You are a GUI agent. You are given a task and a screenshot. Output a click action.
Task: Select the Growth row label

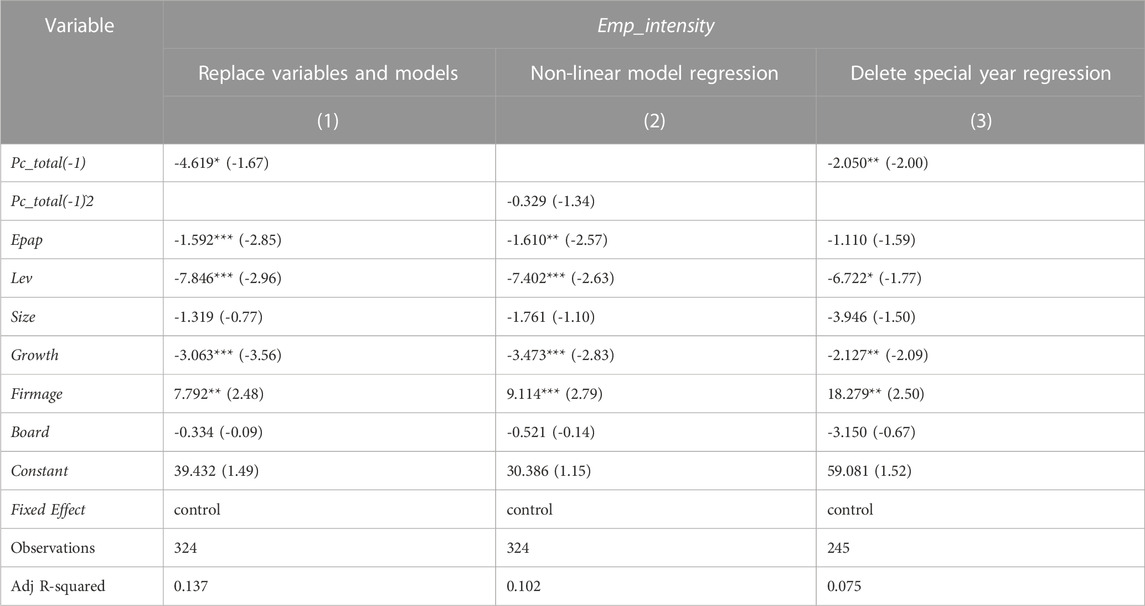34,356
